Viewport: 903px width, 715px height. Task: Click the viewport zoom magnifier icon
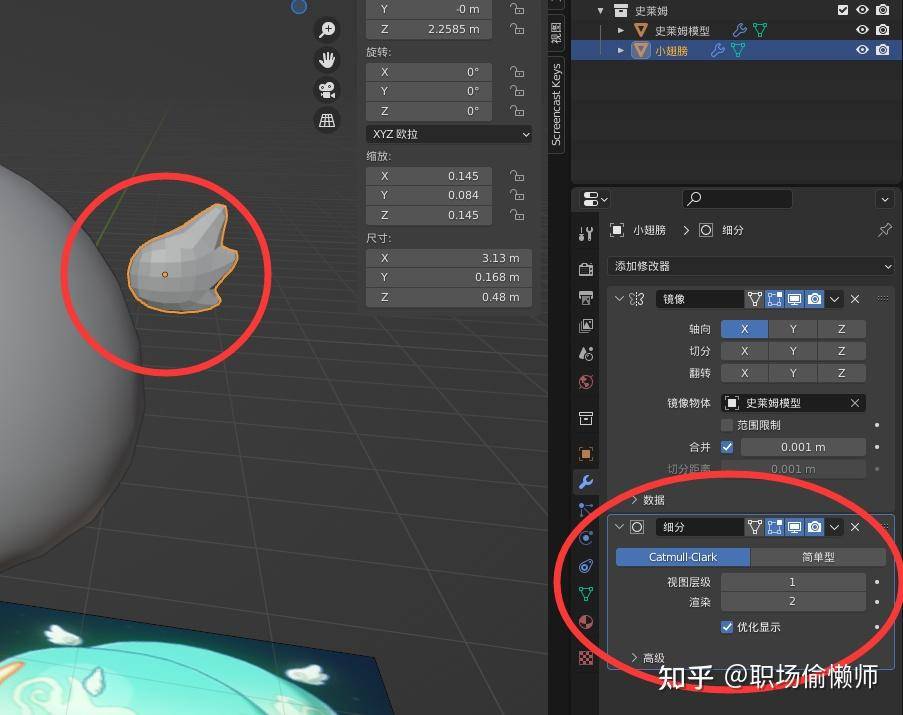[x=327, y=29]
